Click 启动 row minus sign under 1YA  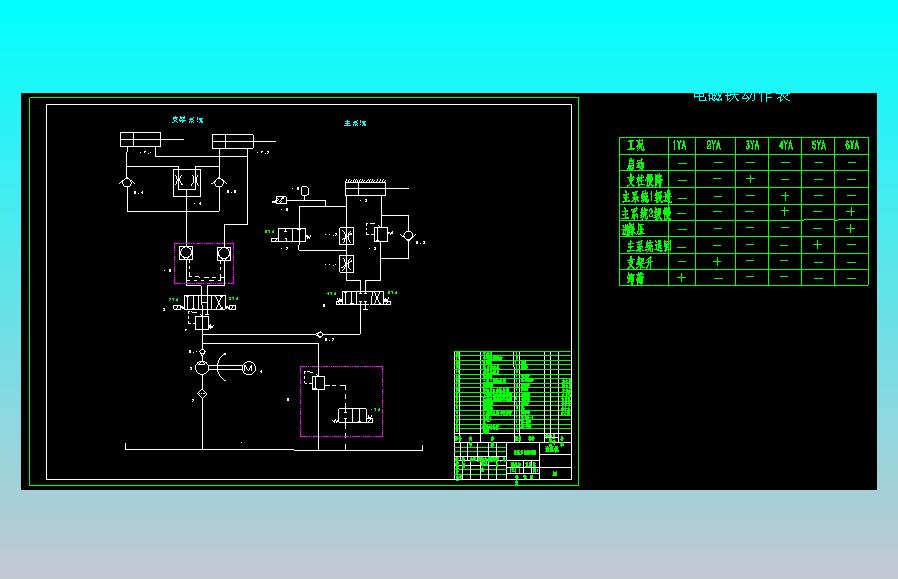682,163
